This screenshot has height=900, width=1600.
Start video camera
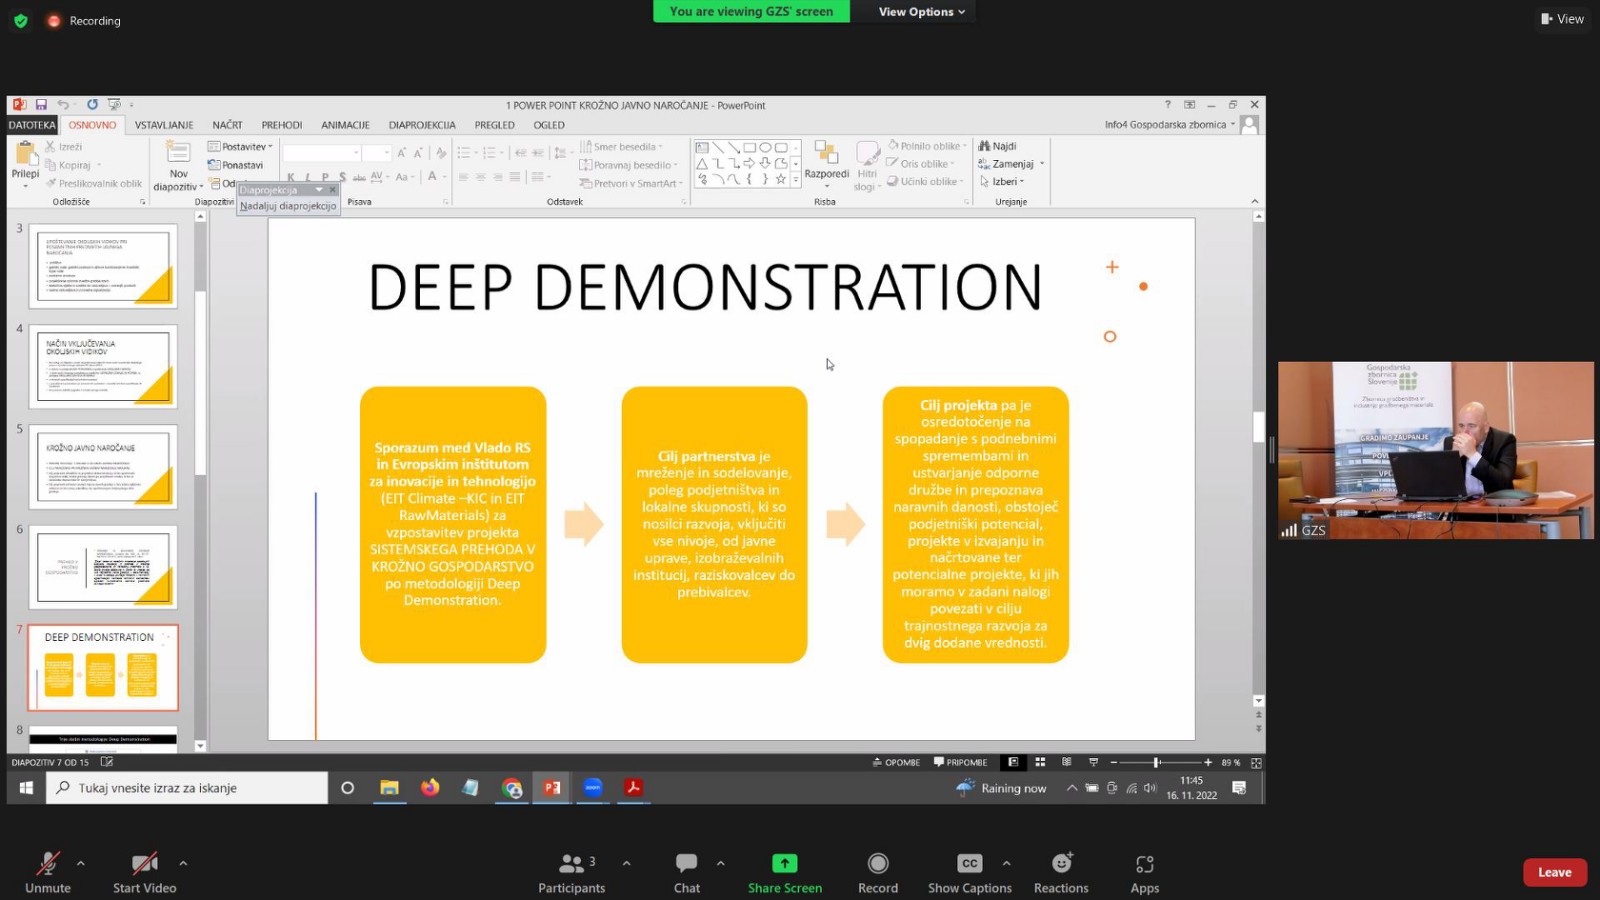pos(144,863)
